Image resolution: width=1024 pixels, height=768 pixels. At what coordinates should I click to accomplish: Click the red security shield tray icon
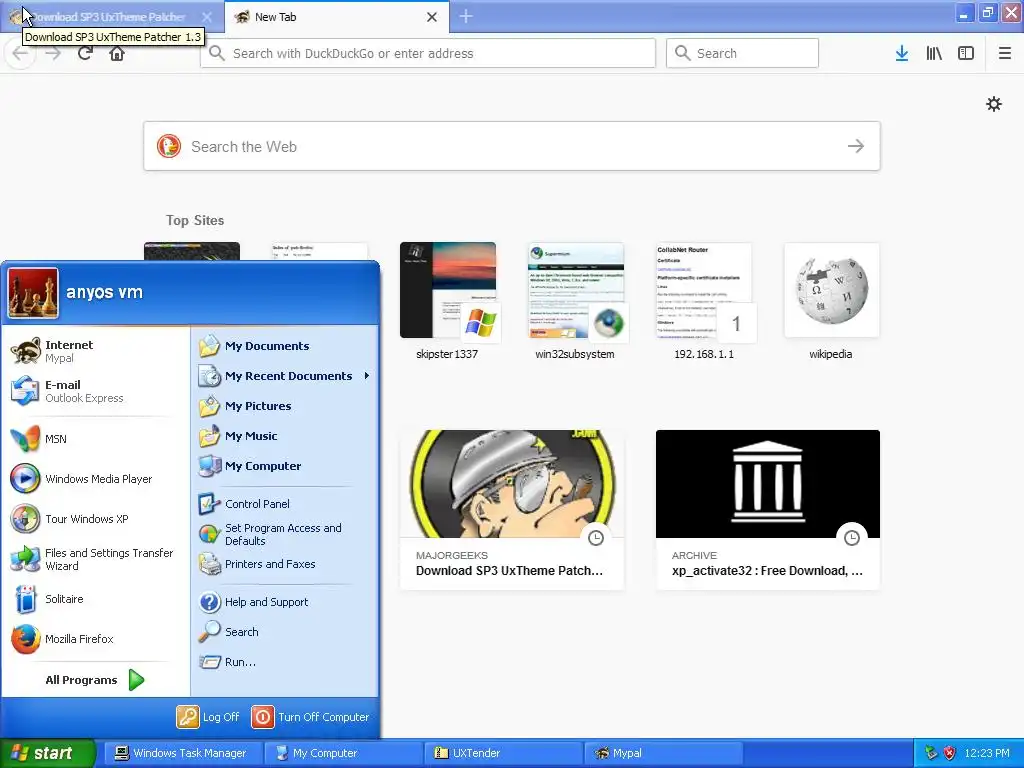tap(950, 754)
